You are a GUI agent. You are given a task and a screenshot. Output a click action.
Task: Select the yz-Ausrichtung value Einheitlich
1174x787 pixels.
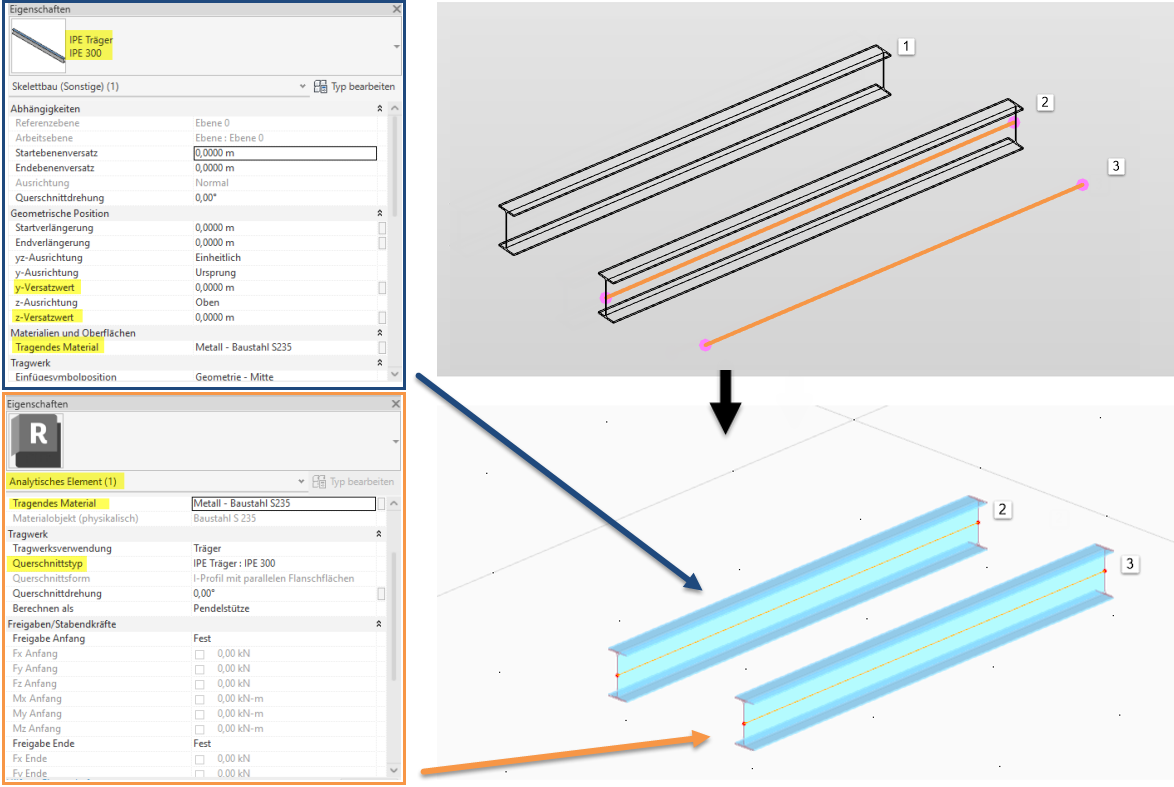pos(218,258)
